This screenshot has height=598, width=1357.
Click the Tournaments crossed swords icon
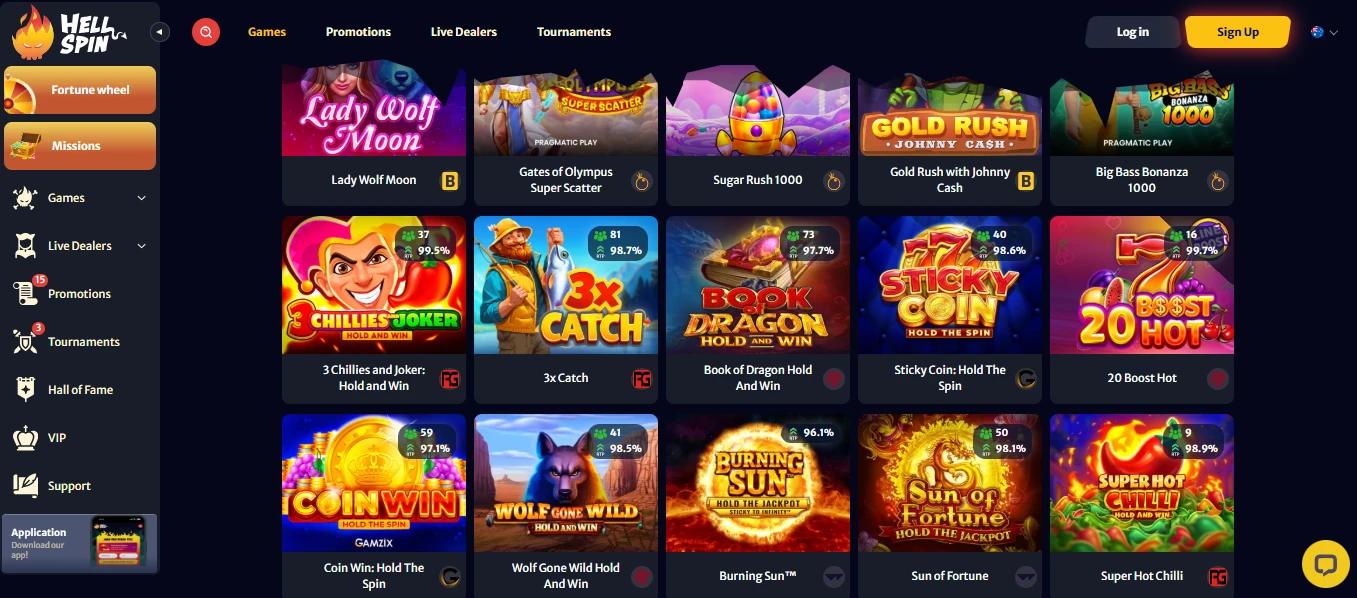click(26, 341)
